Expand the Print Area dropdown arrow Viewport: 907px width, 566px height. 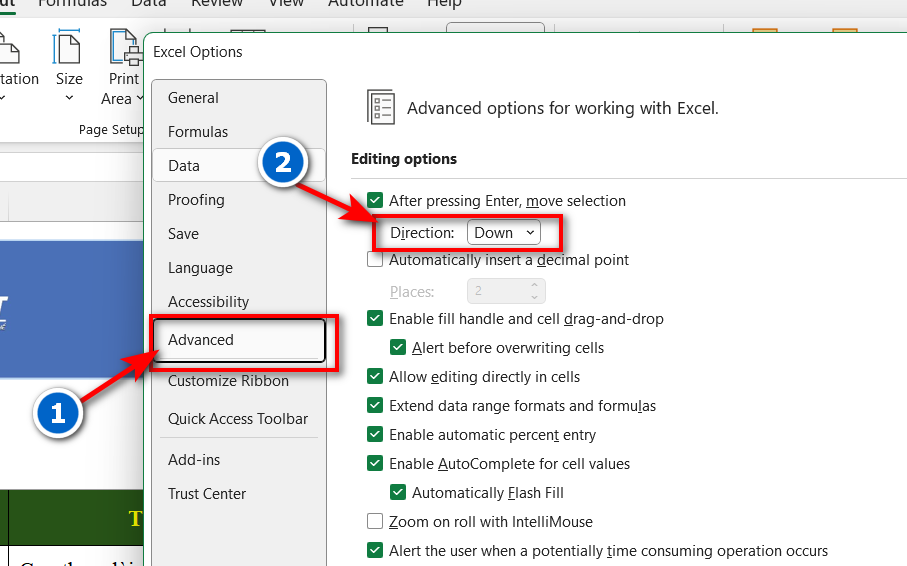[x=139, y=99]
